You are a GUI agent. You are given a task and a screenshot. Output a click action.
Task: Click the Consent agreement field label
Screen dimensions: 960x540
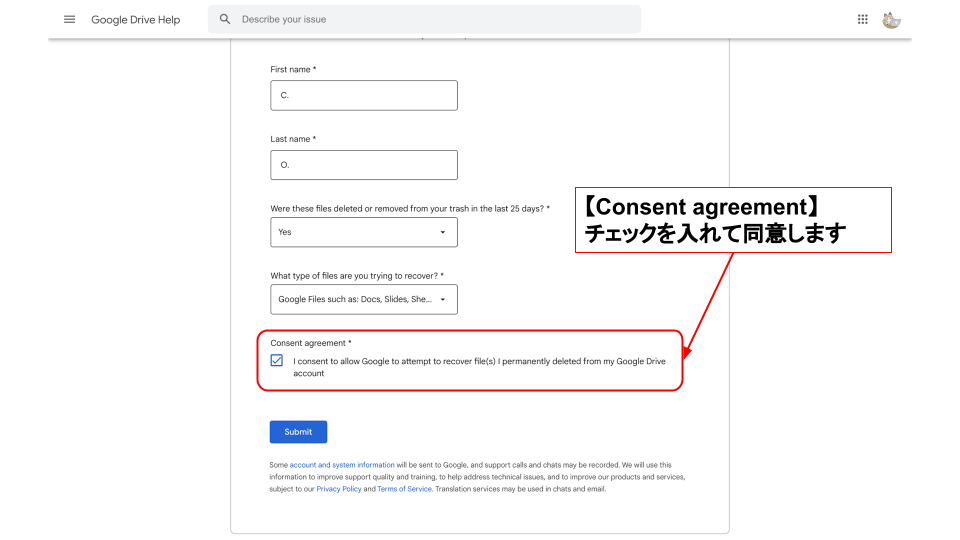pyautogui.click(x=310, y=343)
